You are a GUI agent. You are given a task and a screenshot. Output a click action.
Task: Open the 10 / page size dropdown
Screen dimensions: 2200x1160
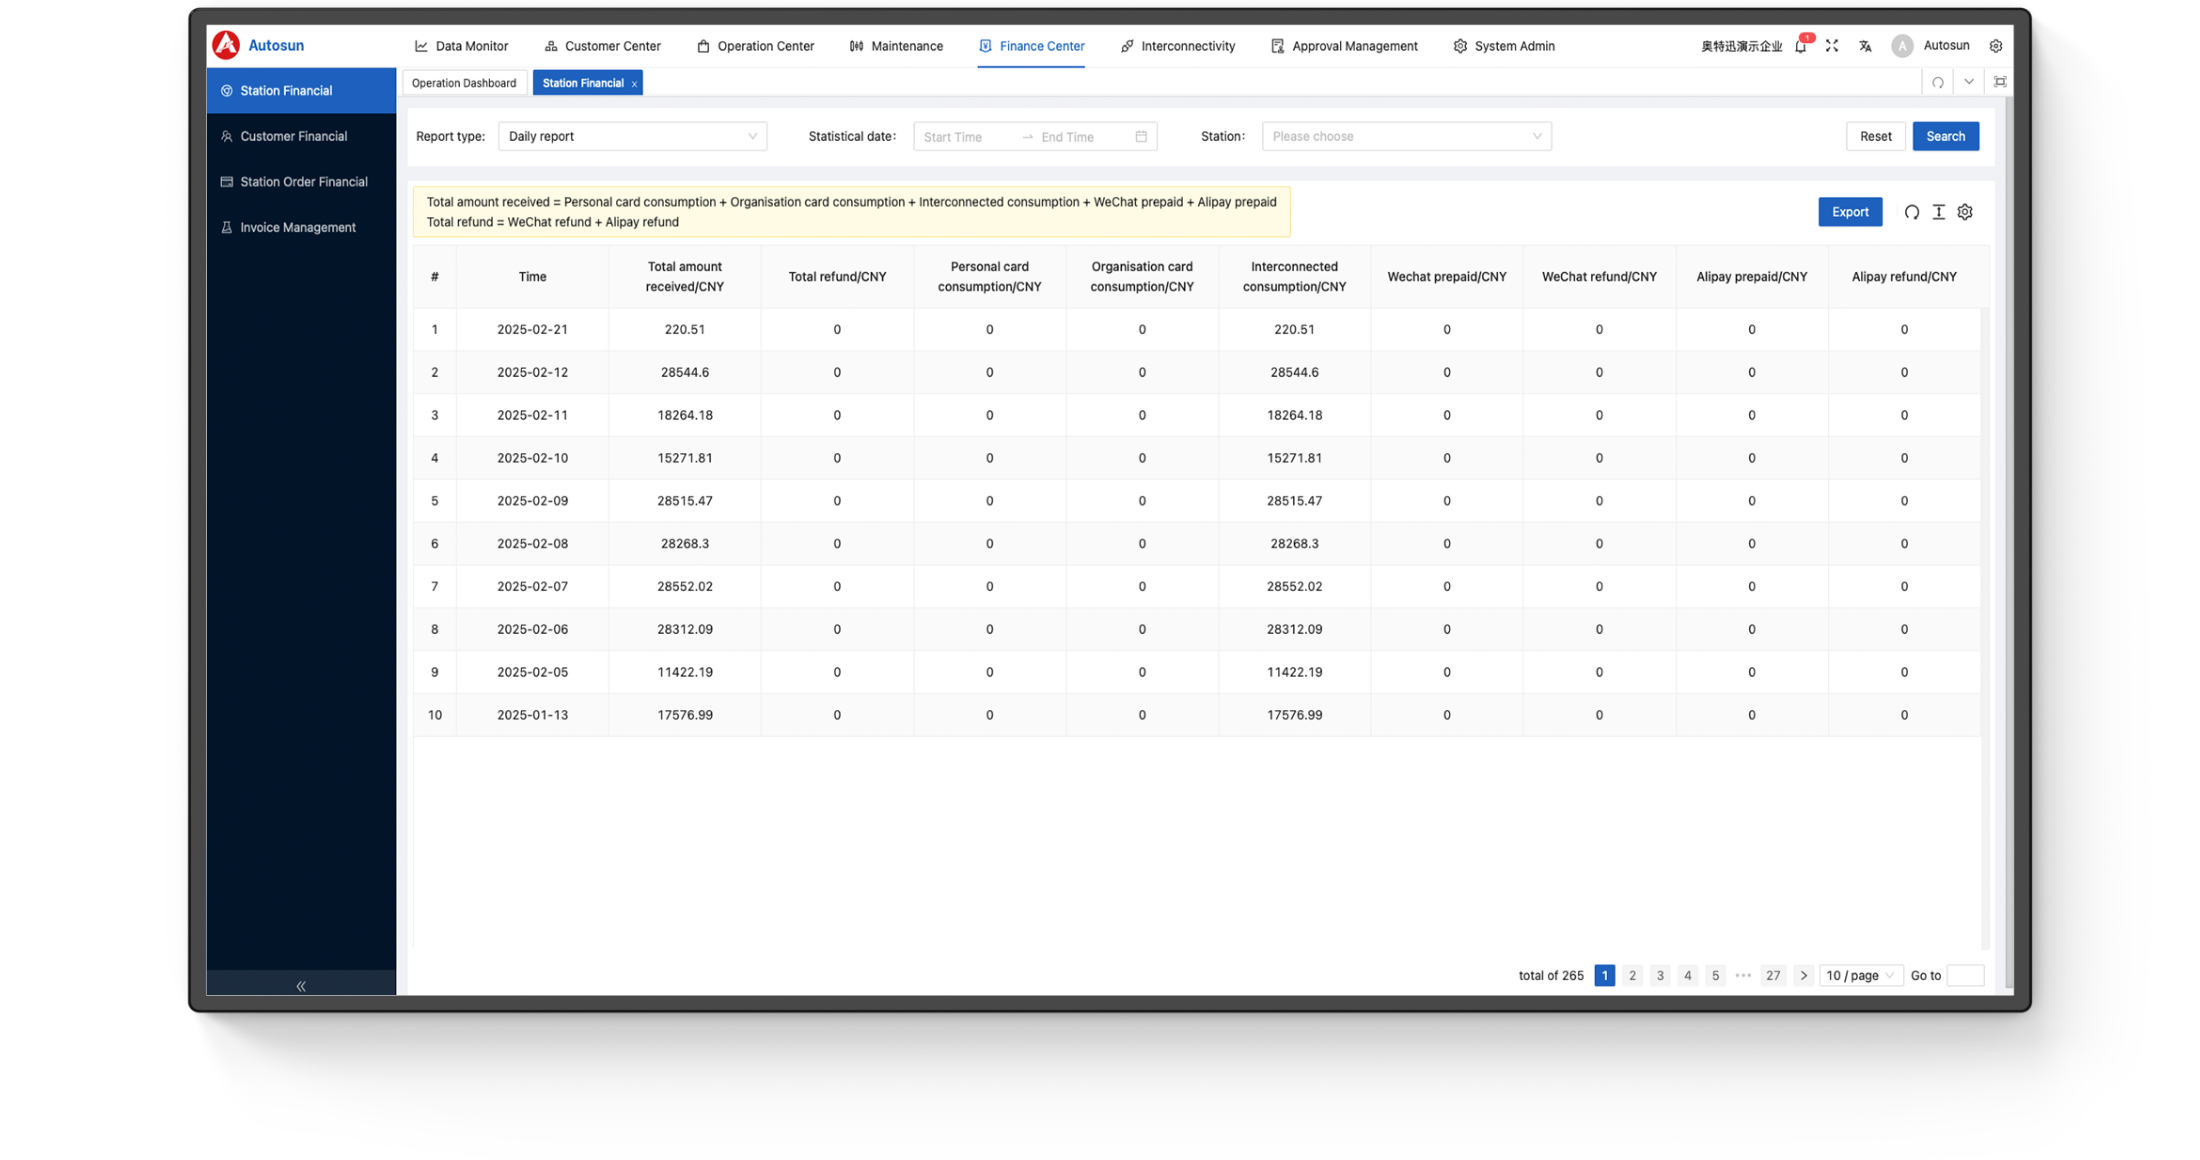(x=1859, y=975)
